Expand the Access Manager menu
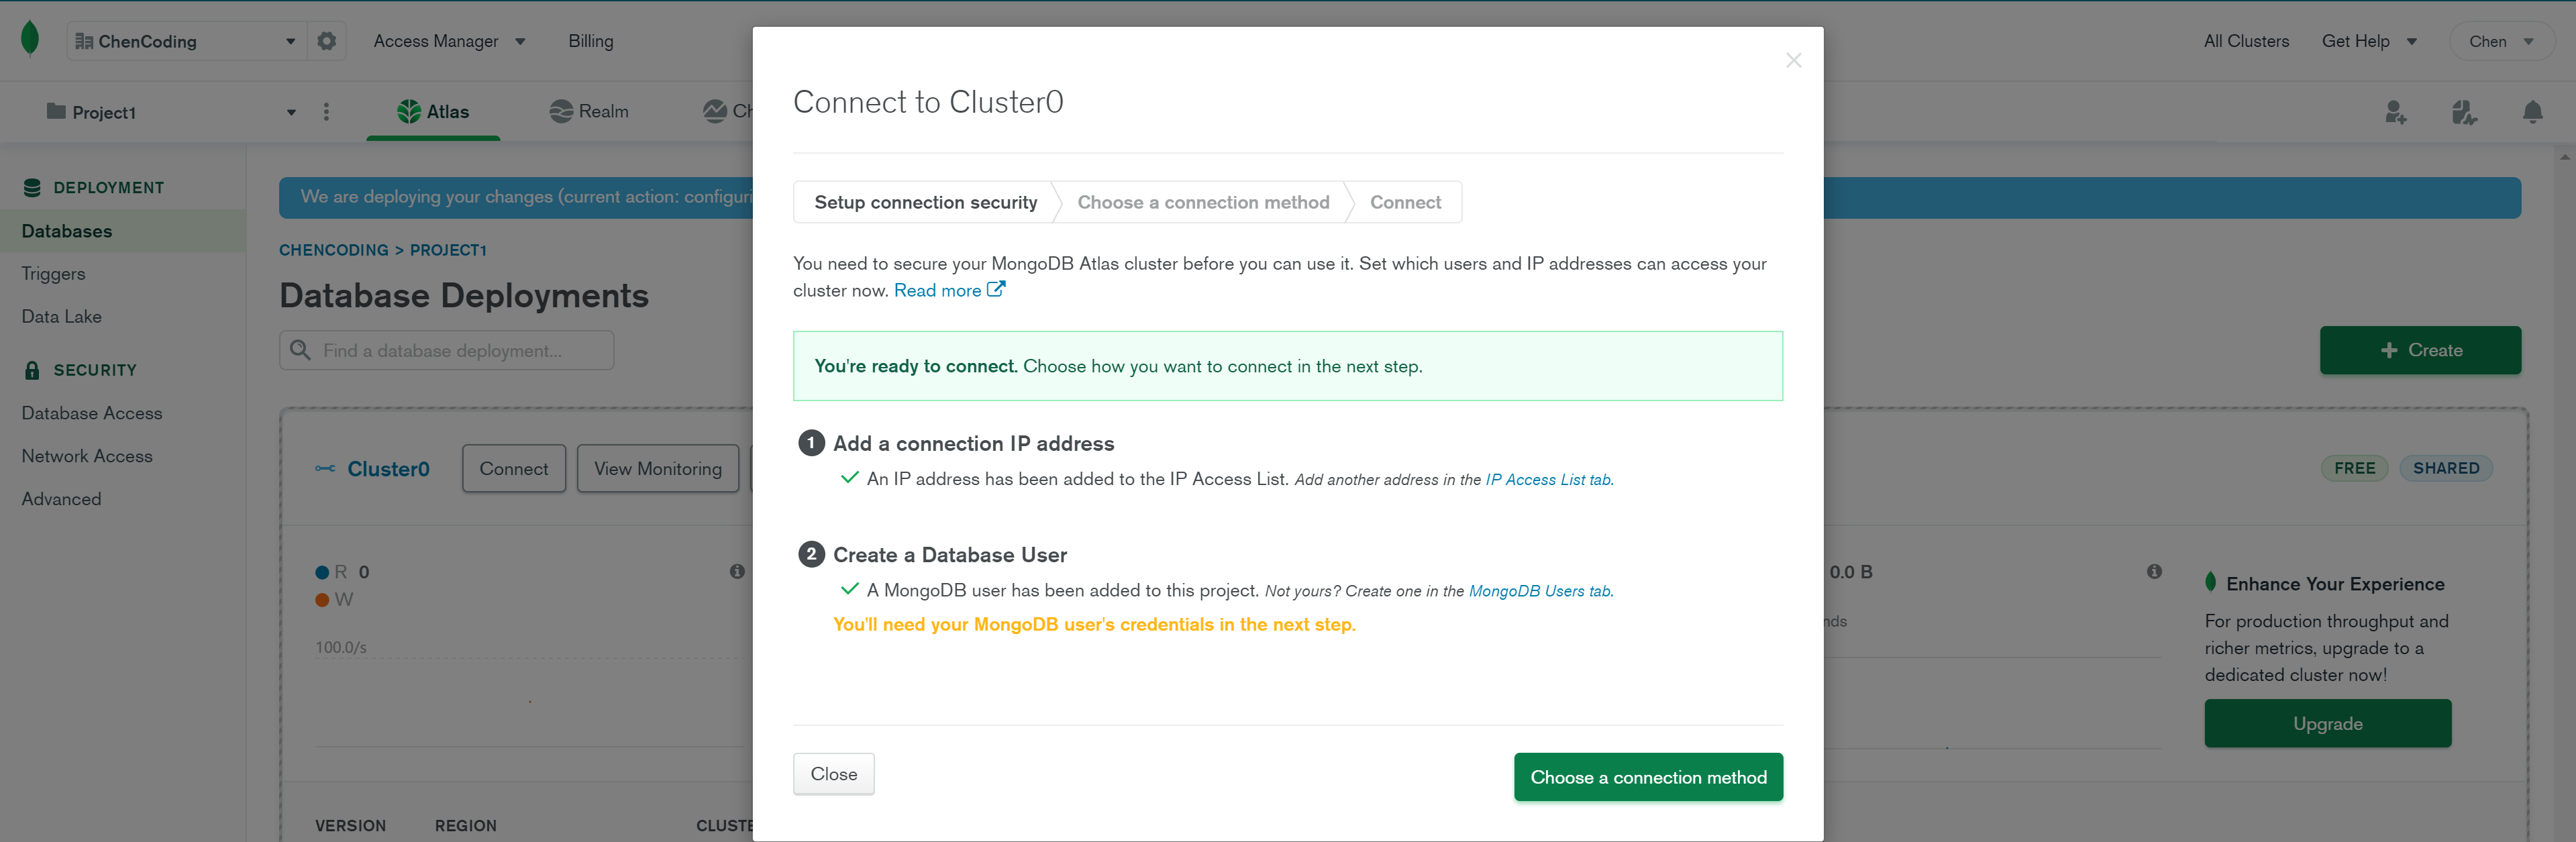This screenshot has width=2576, height=842. click(449, 41)
